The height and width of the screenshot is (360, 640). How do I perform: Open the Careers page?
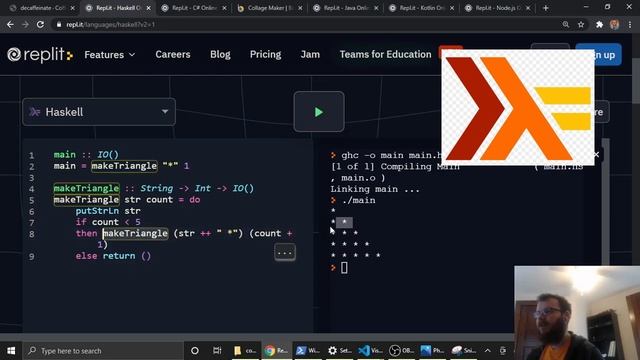173,54
